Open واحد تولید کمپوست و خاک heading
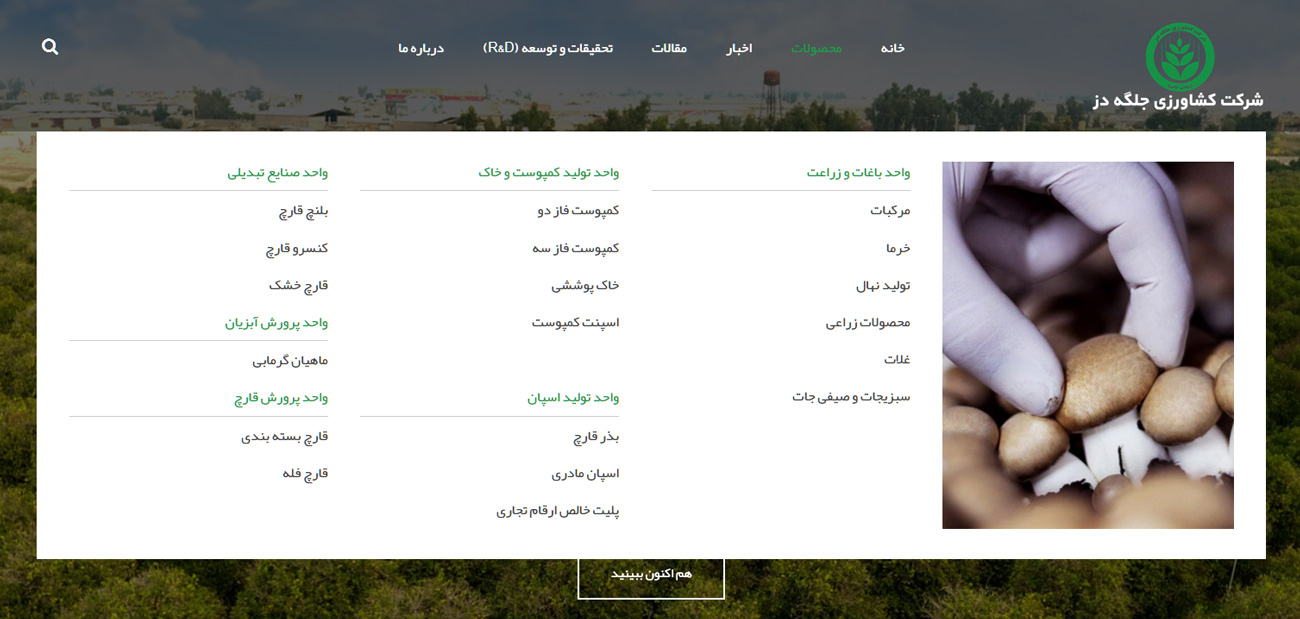Viewport: 1300px width, 619px height. 548,173
